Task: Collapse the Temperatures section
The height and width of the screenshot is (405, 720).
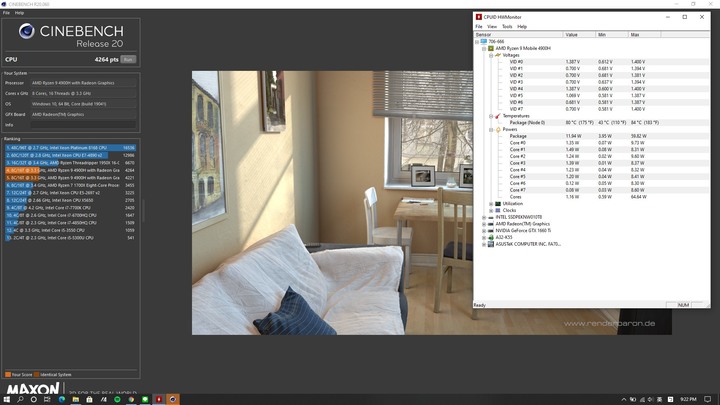Action: coord(491,116)
